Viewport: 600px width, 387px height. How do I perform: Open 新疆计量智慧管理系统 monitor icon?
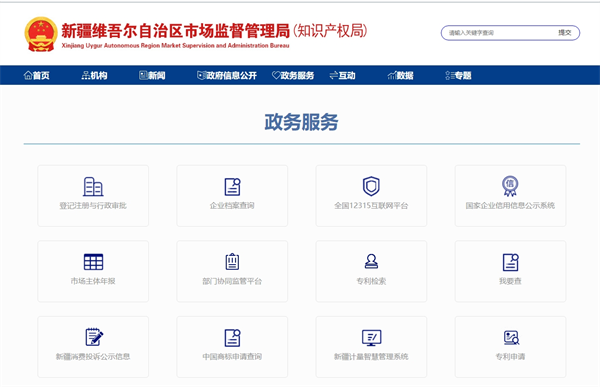coord(372,338)
